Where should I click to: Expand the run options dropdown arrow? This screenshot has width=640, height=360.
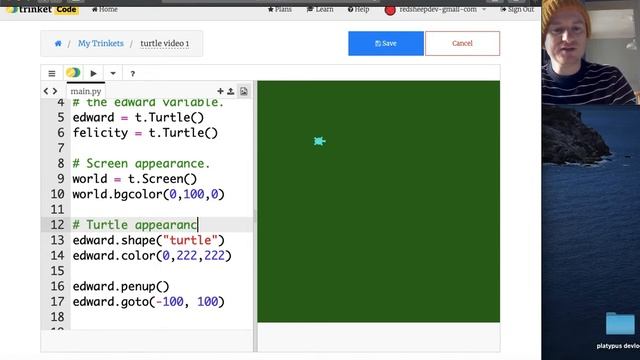(113, 73)
